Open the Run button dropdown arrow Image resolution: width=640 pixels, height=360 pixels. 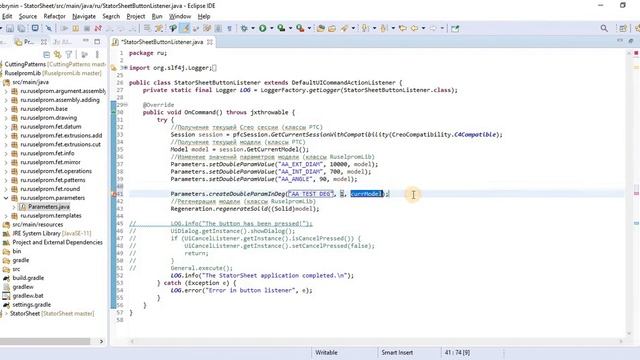[272, 28]
